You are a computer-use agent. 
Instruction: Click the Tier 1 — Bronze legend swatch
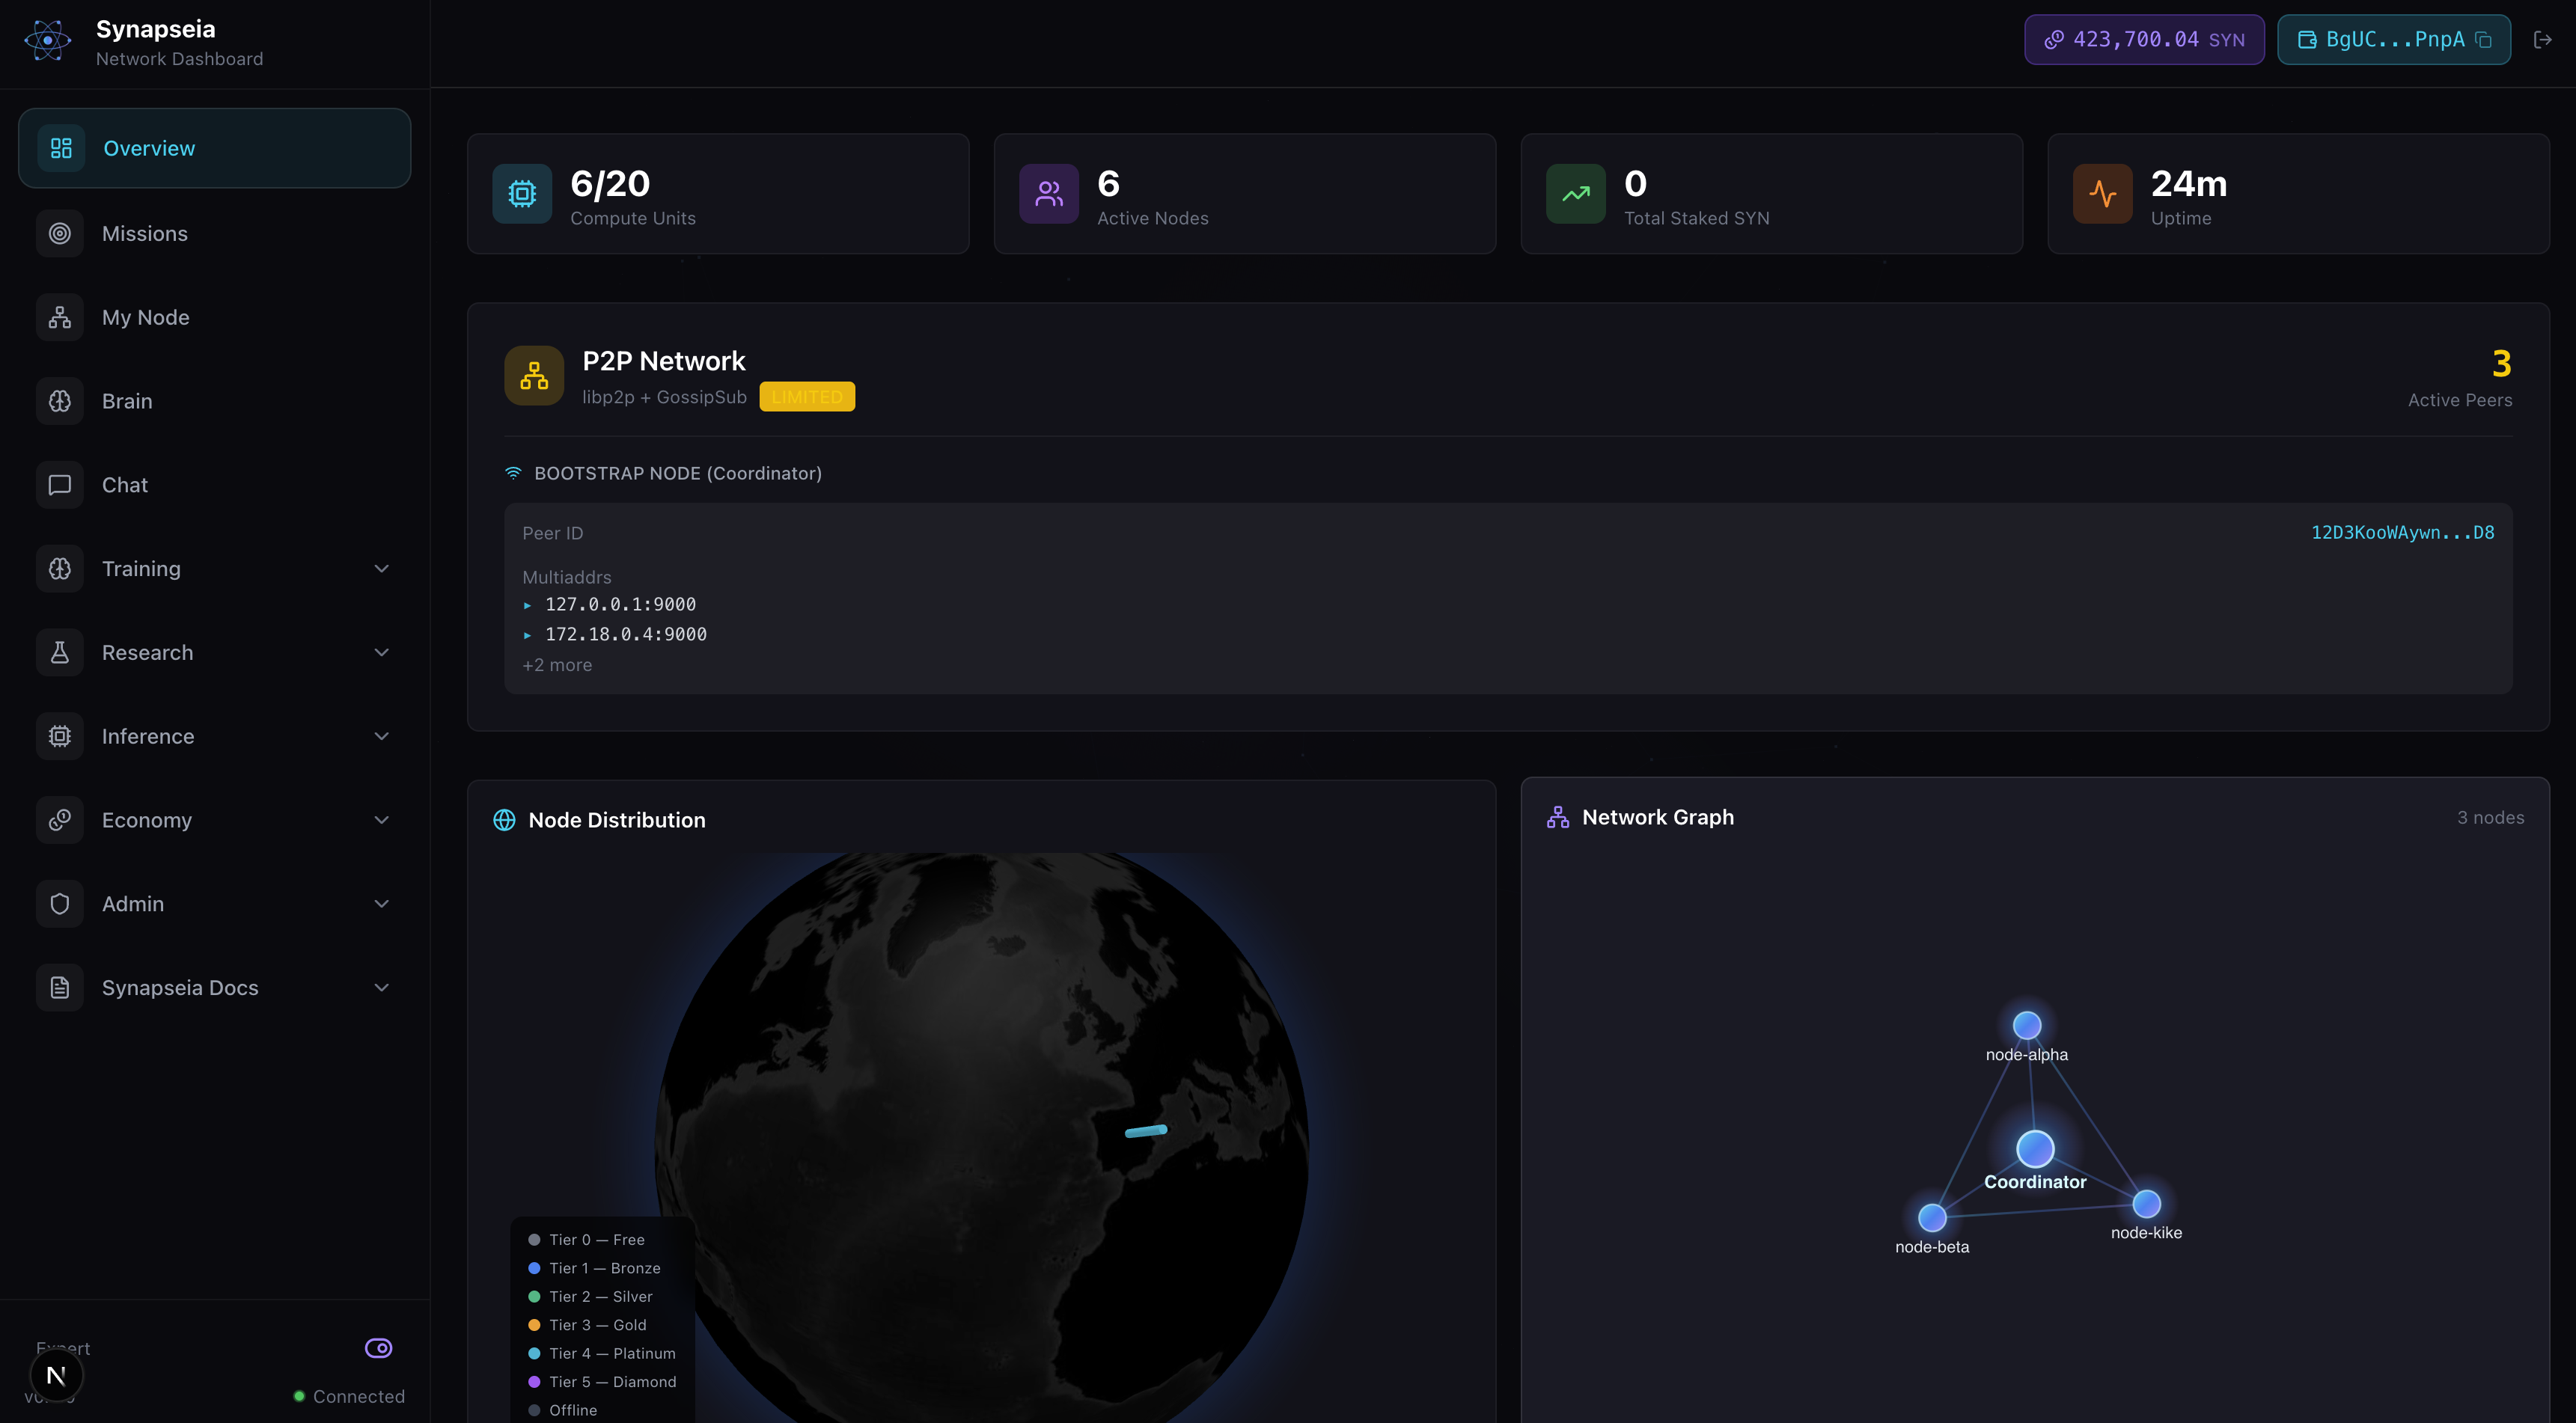[534, 1269]
